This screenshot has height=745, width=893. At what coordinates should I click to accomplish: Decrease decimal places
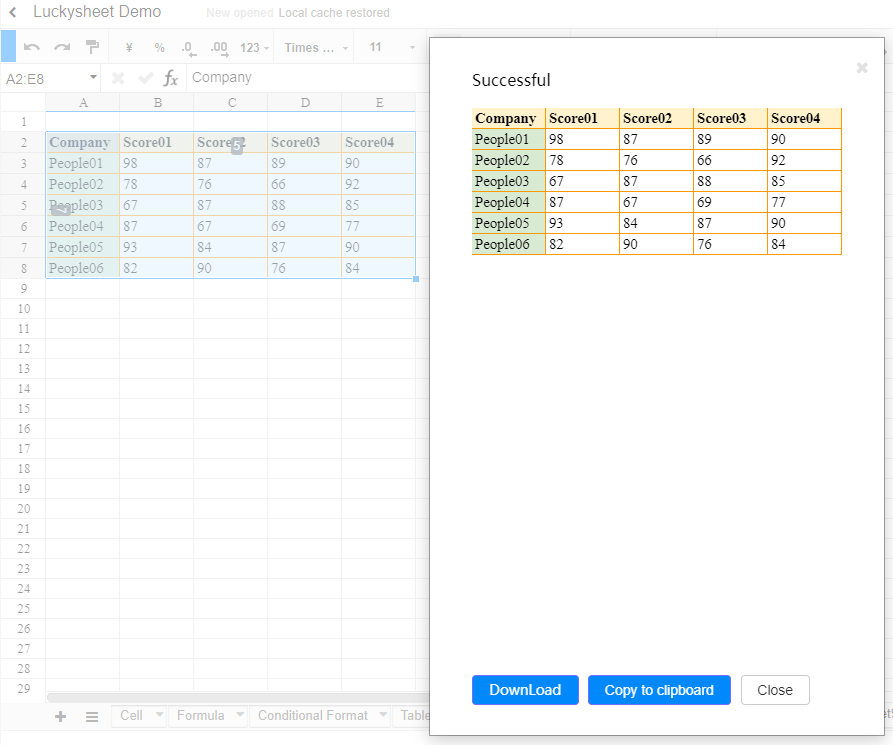point(186,46)
